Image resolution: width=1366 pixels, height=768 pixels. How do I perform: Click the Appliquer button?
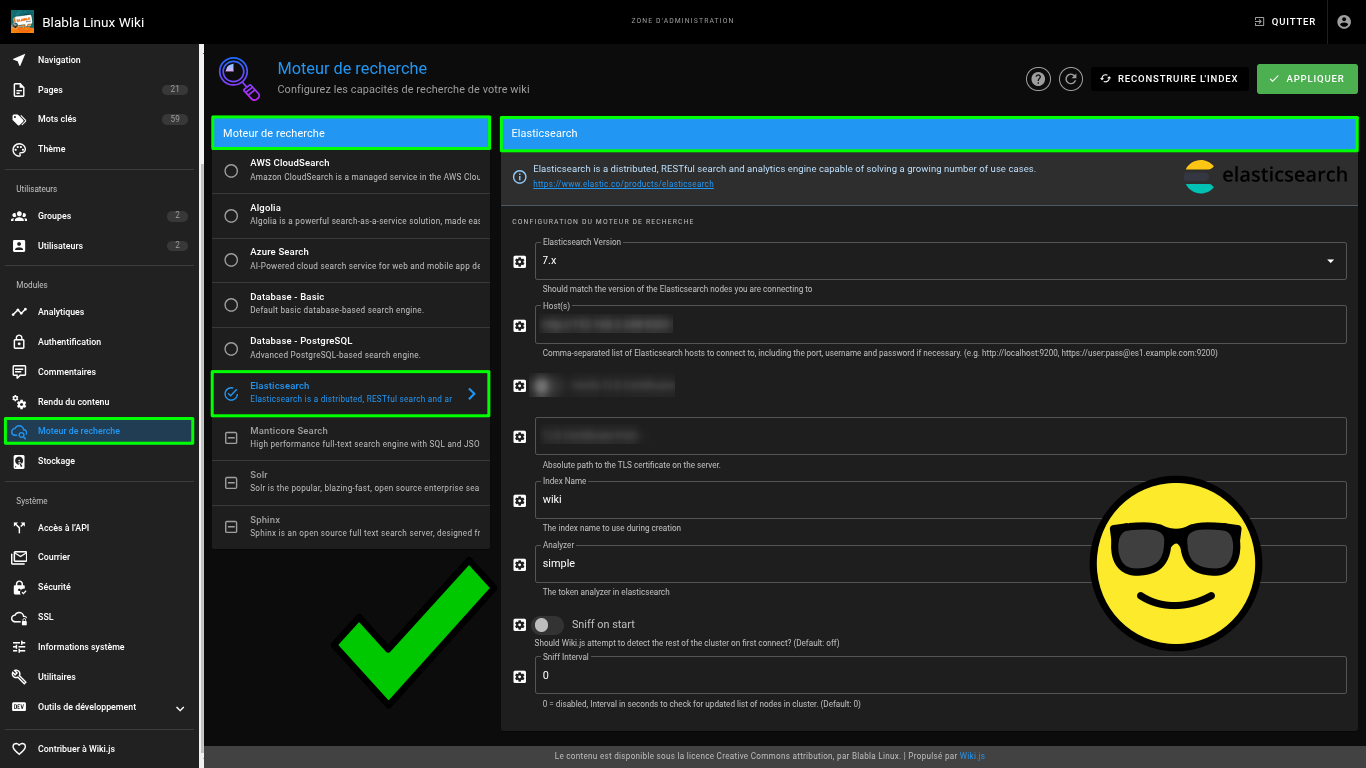[1307, 79]
